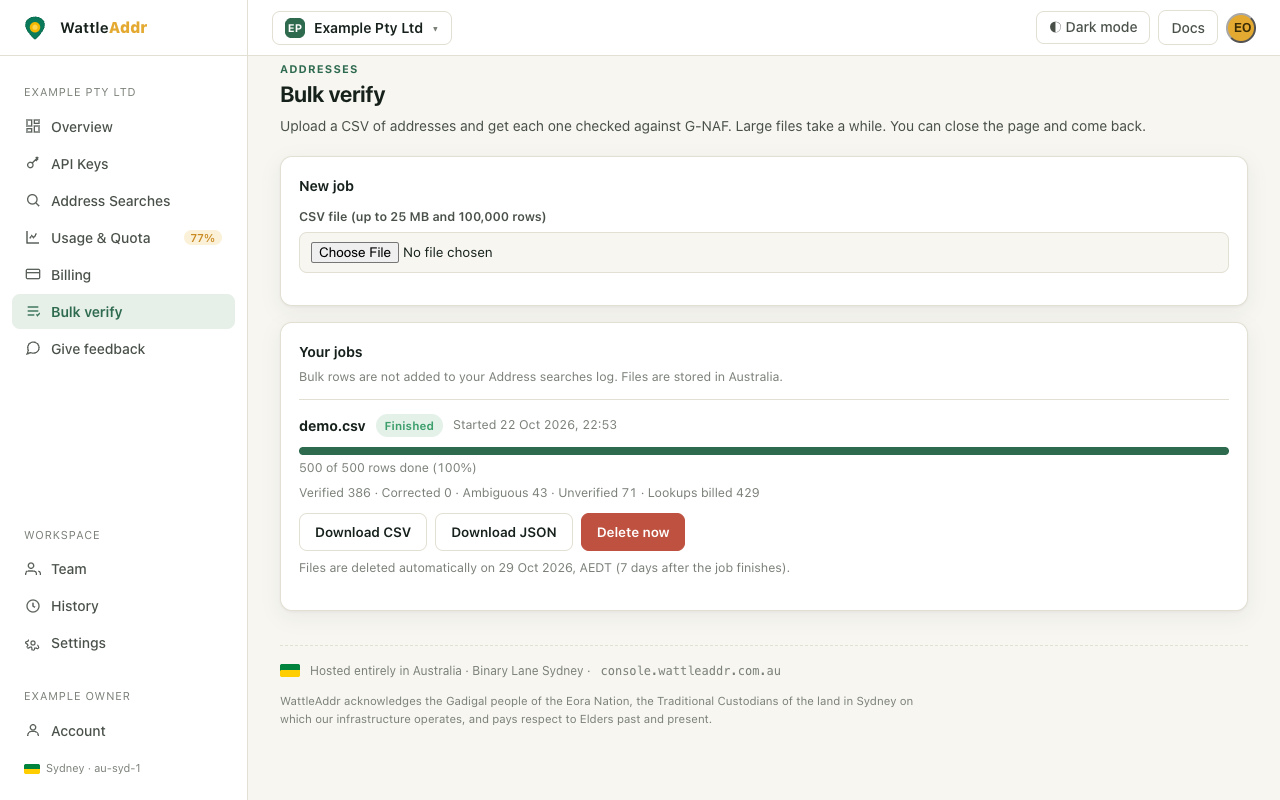Click the WattleAddr pin logo icon
The image size is (1280, 800).
[35, 28]
